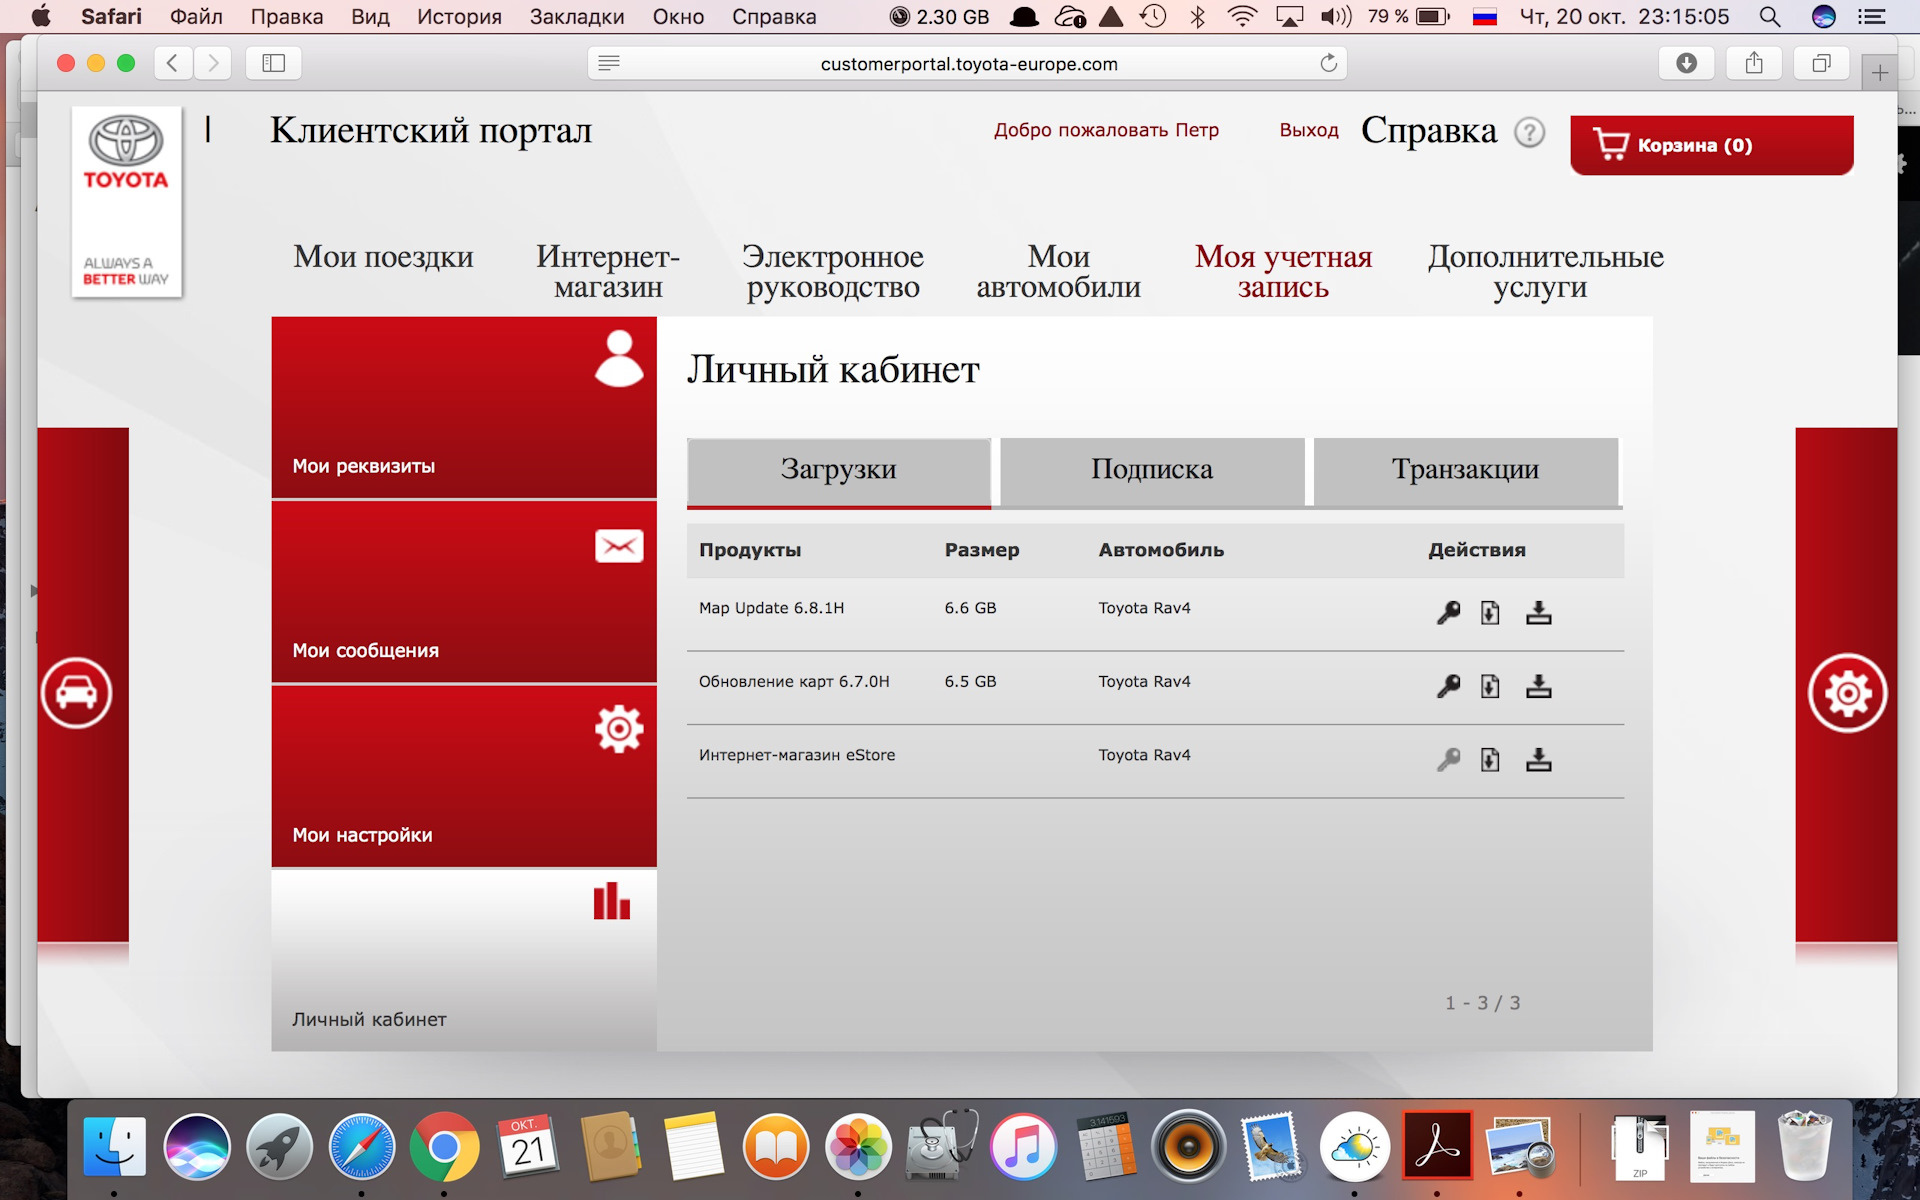Screen dimensions: 1920x1200
Task: Click download icon for Map Update 6.8.1H
Action: (x=1538, y=613)
